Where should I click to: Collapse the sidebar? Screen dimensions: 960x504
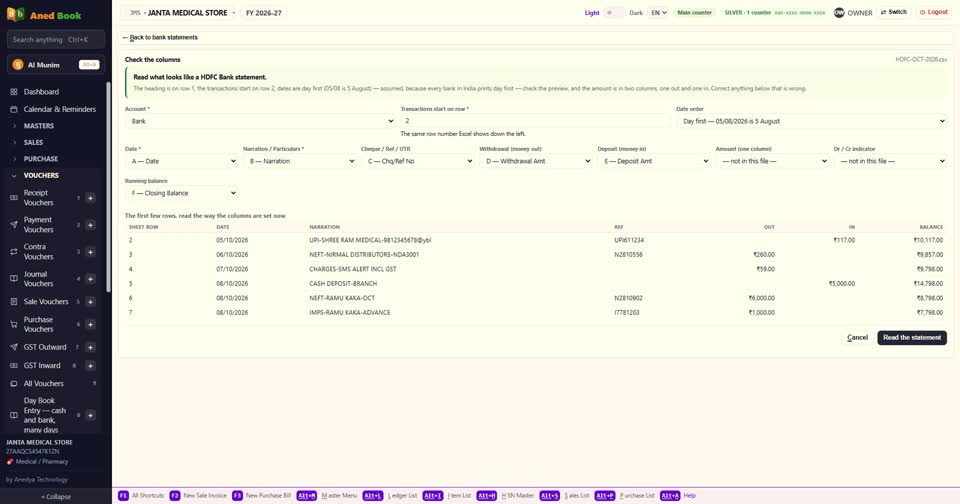click(x=56, y=497)
